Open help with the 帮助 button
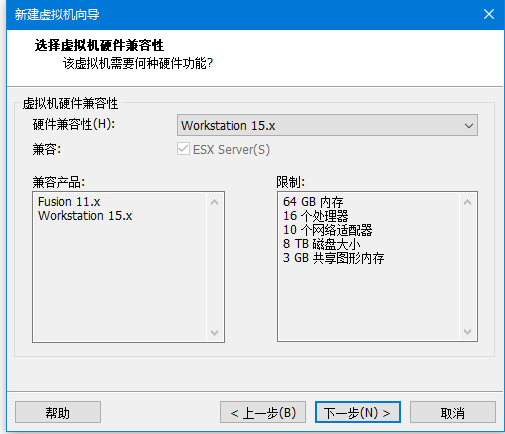 [x=58, y=412]
